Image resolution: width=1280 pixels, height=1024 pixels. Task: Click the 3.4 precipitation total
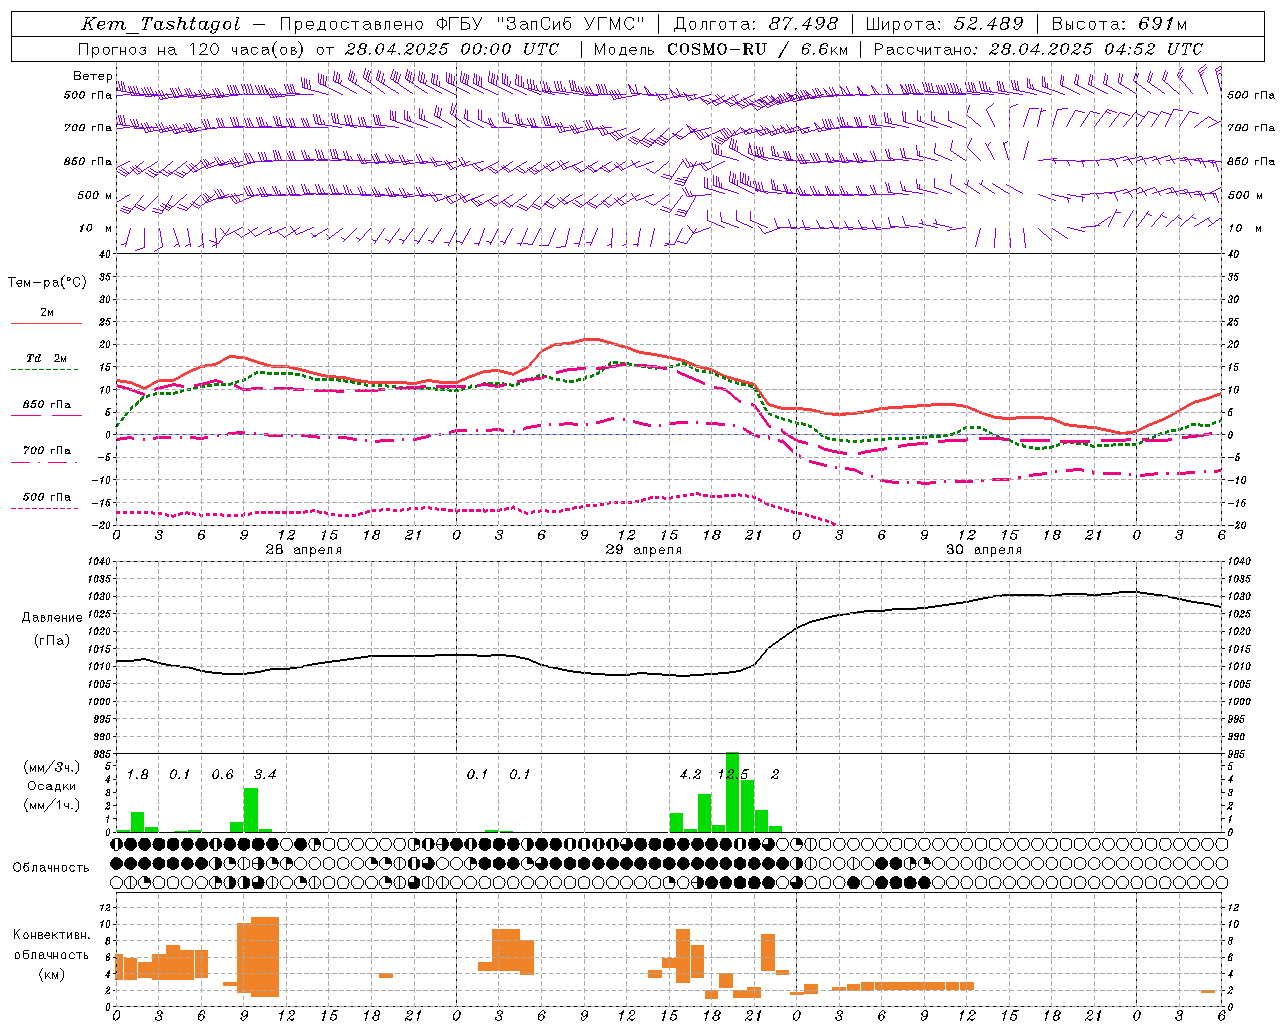[264, 774]
